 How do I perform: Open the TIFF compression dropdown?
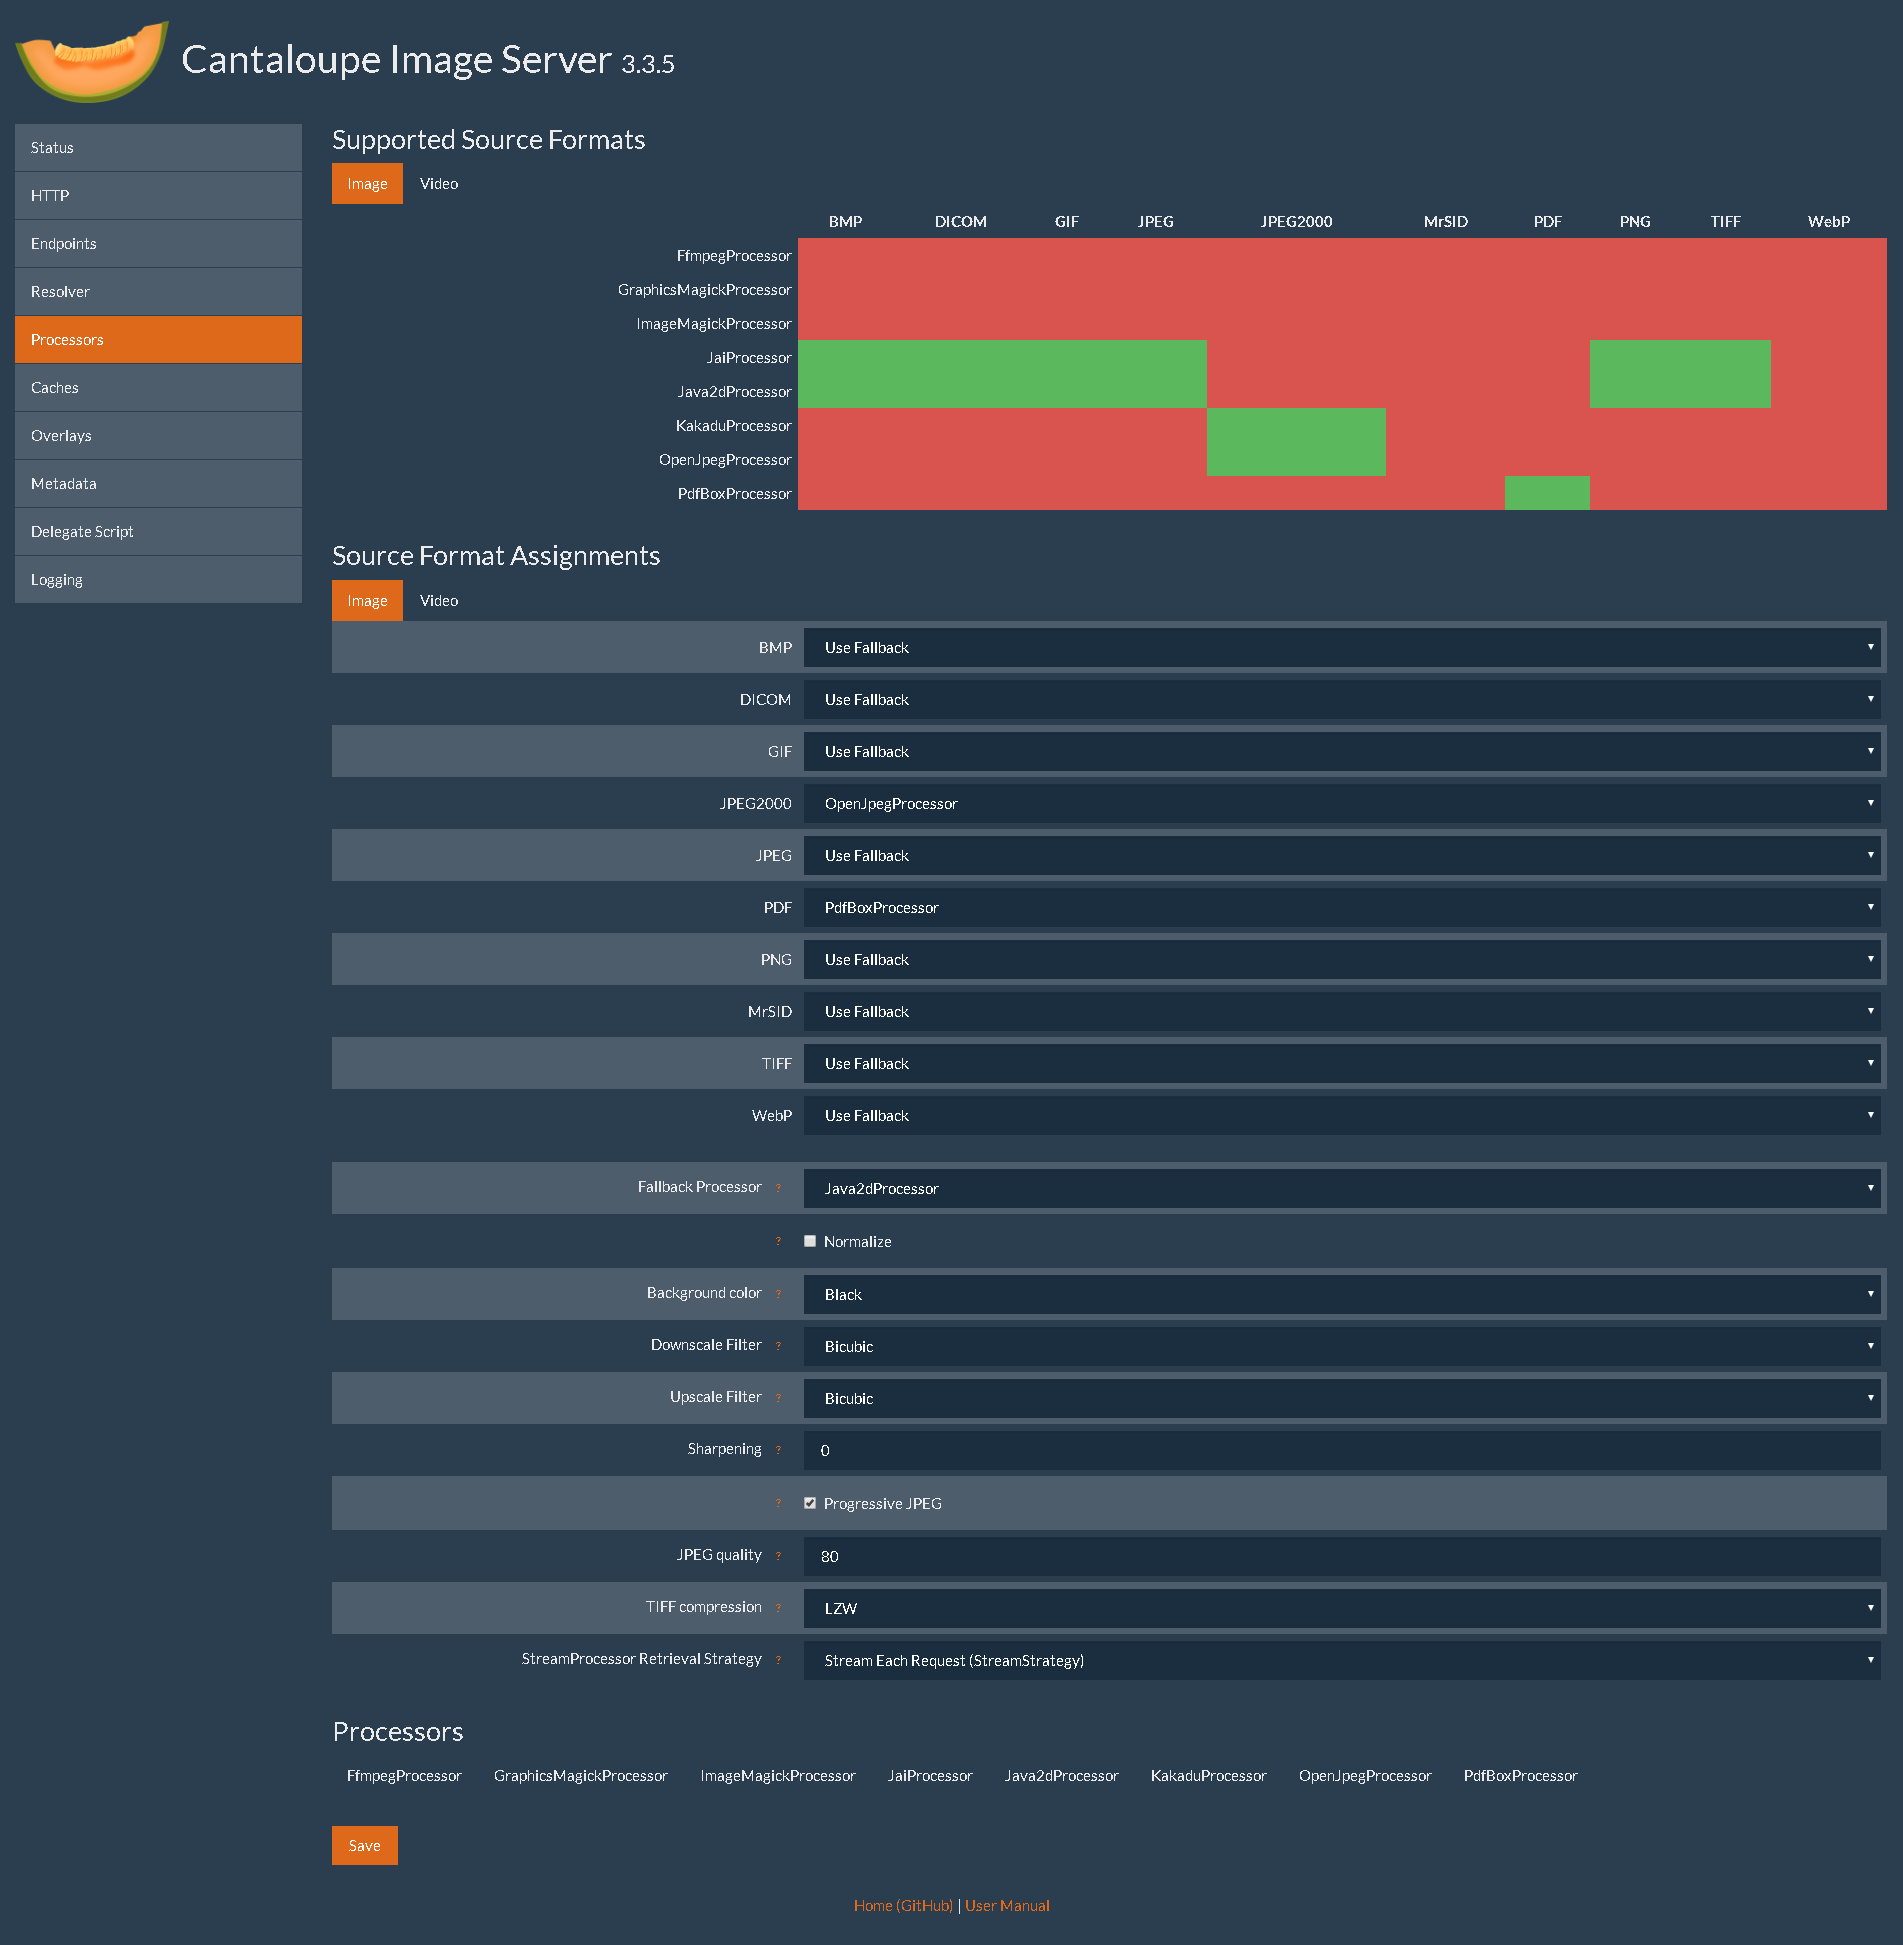click(x=1342, y=1609)
